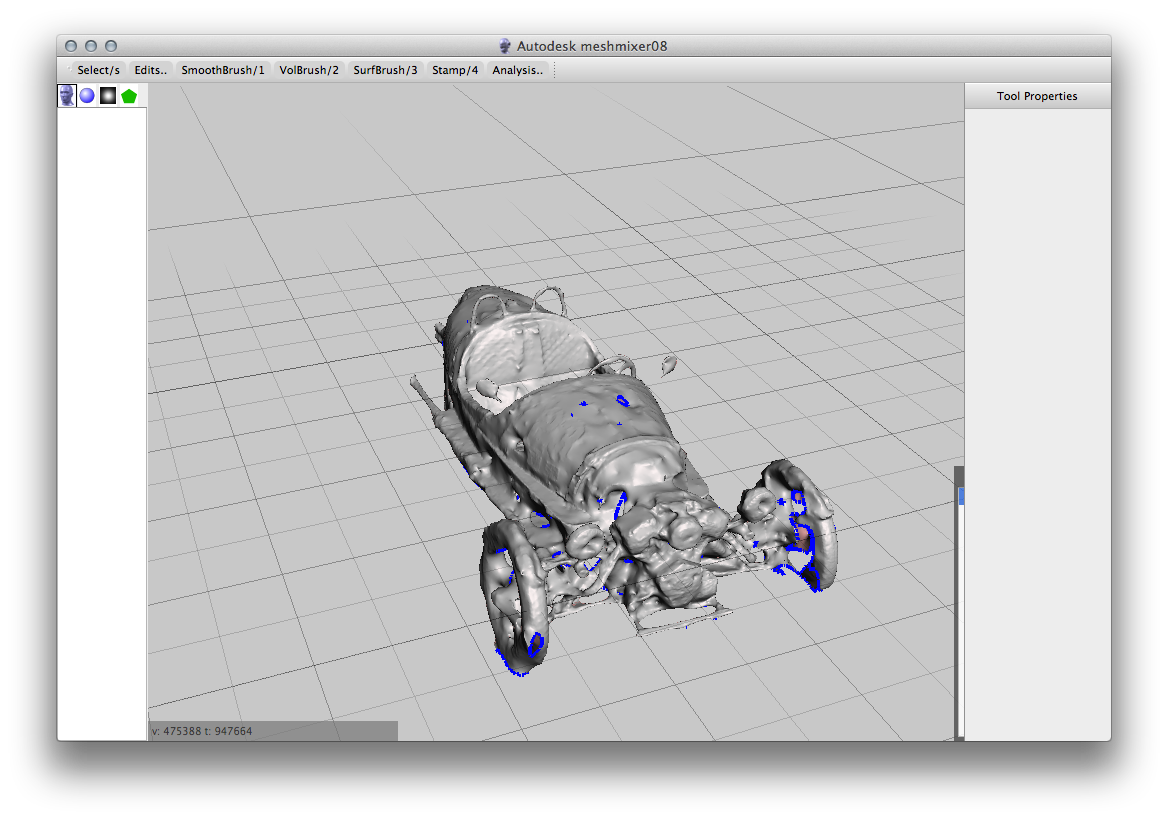Expand the Analysis.. menu
Viewport: 1168px width, 820px height.
tap(517, 70)
